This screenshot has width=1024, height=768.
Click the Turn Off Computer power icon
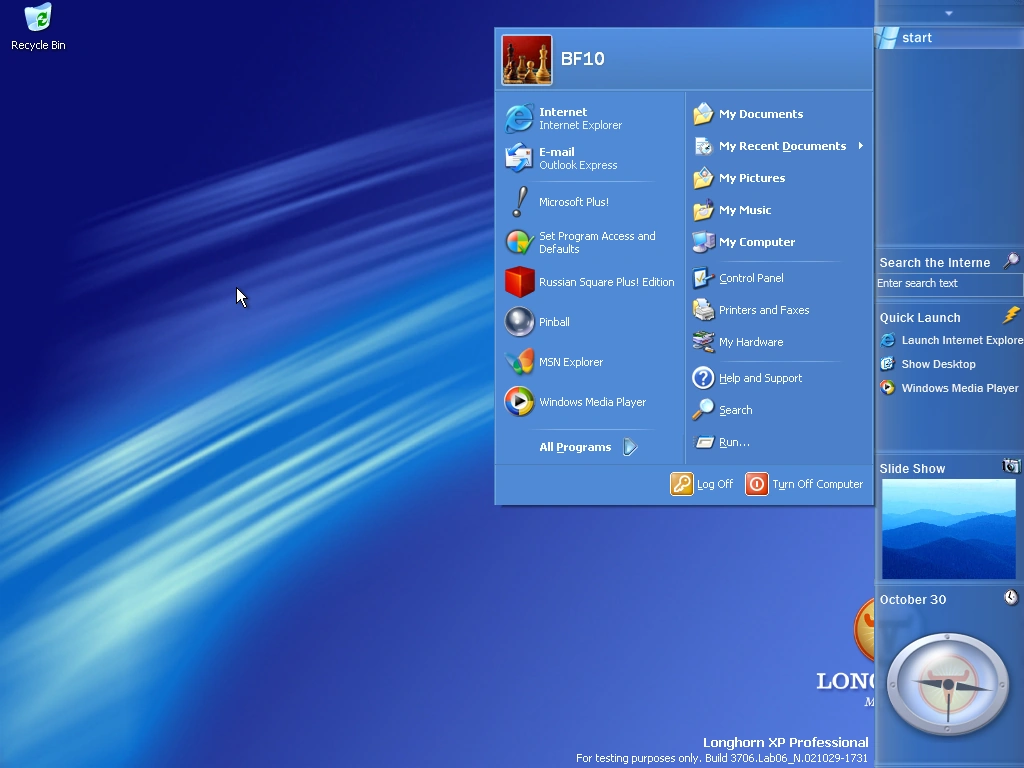click(757, 484)
